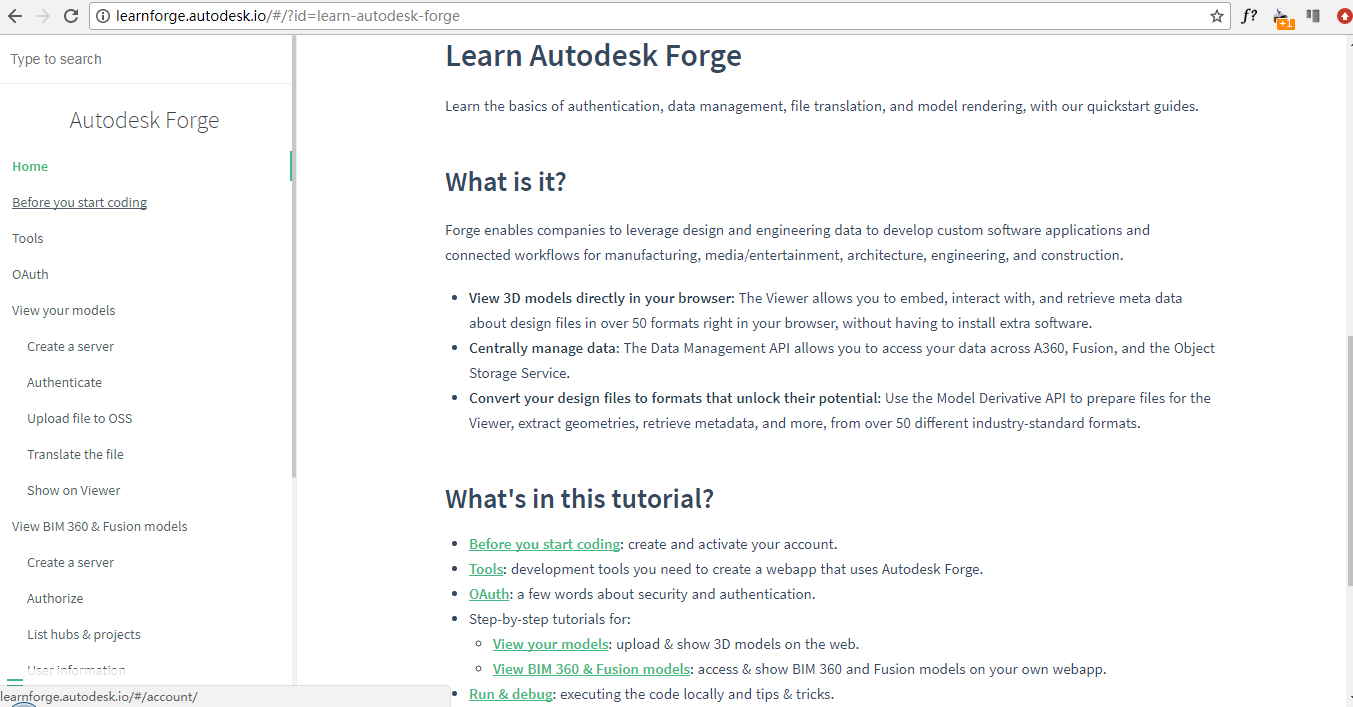Select the Home item in the sidebar
Screen dimensions: 1353x707
[x=30, y=167]
